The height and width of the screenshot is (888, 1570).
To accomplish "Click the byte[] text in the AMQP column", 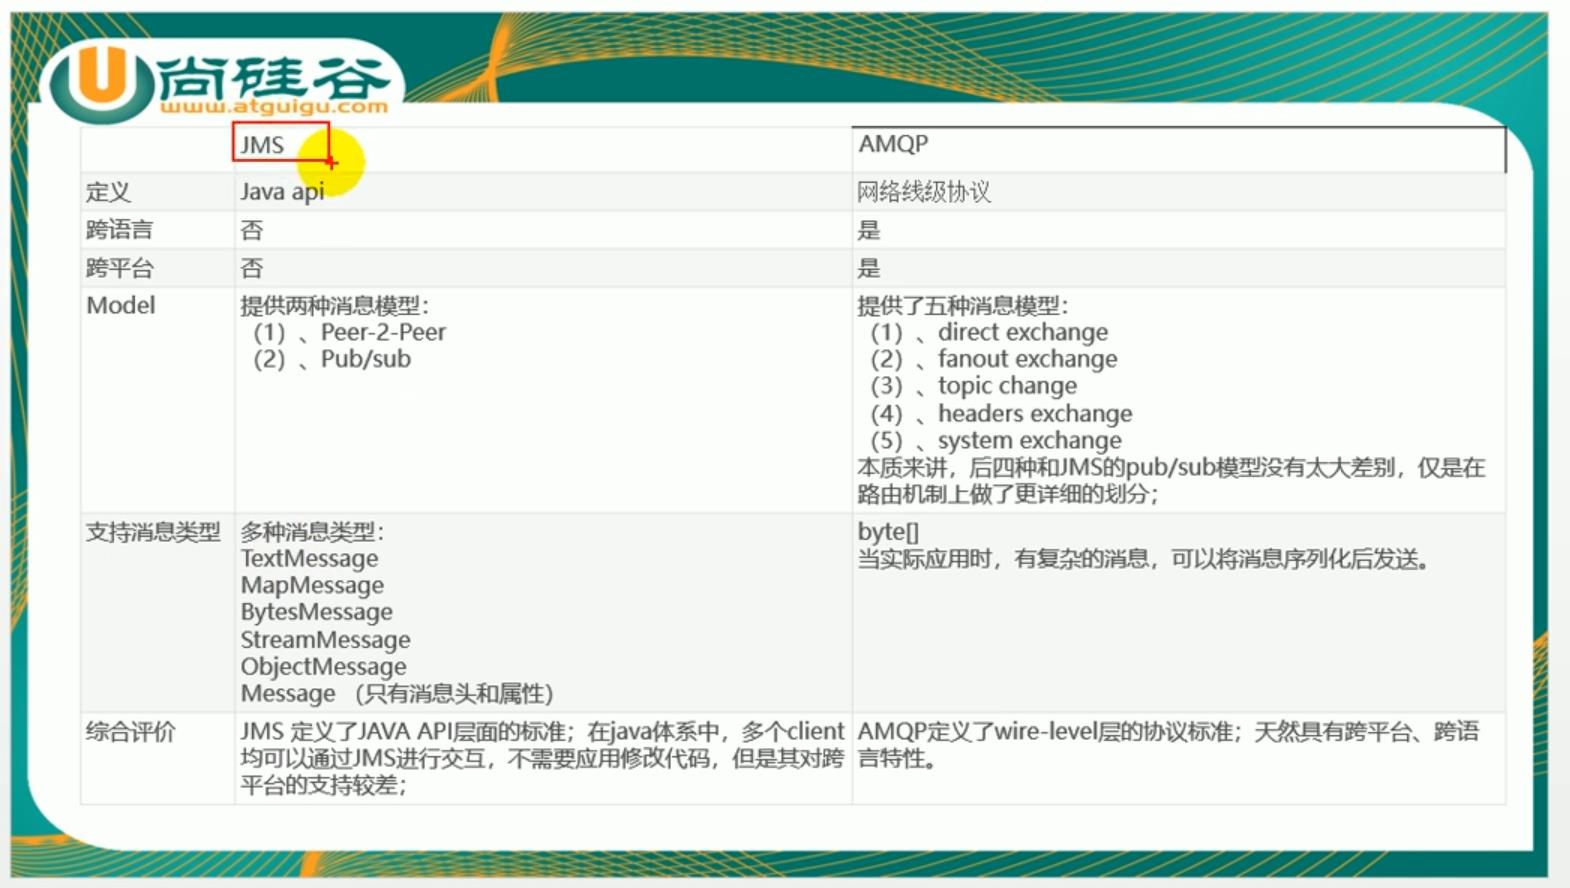I will tap(888, 532).
